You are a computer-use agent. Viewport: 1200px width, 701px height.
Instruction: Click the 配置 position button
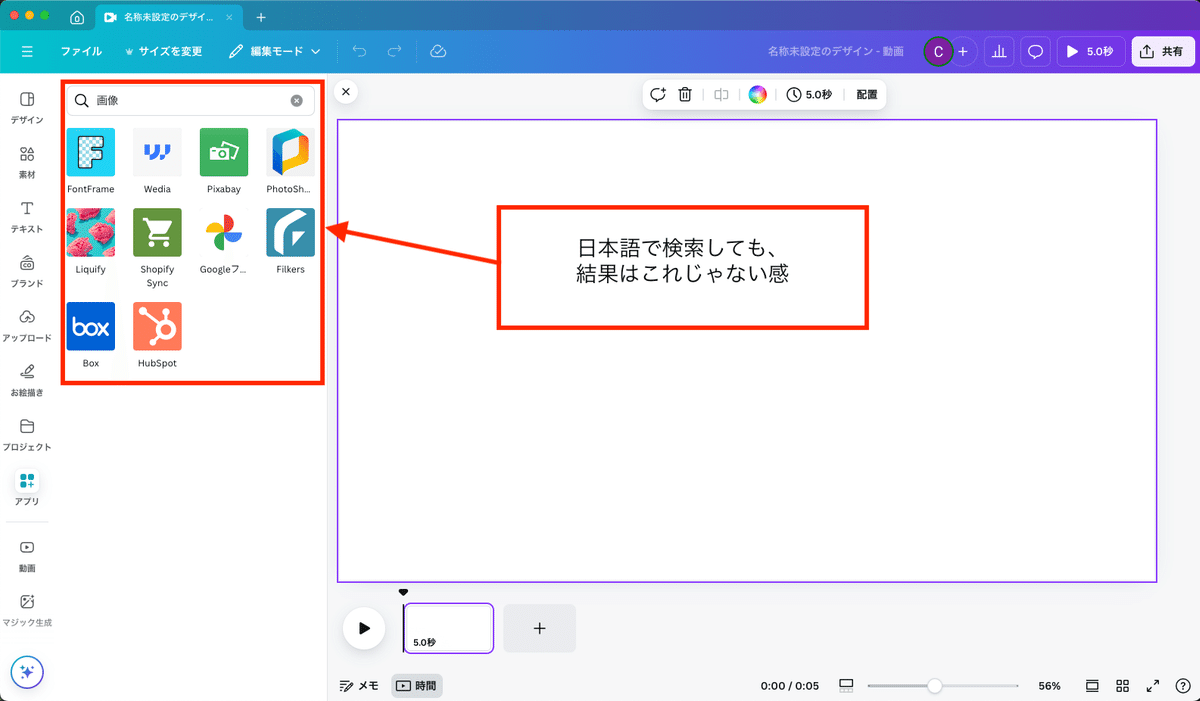point(866,95)
